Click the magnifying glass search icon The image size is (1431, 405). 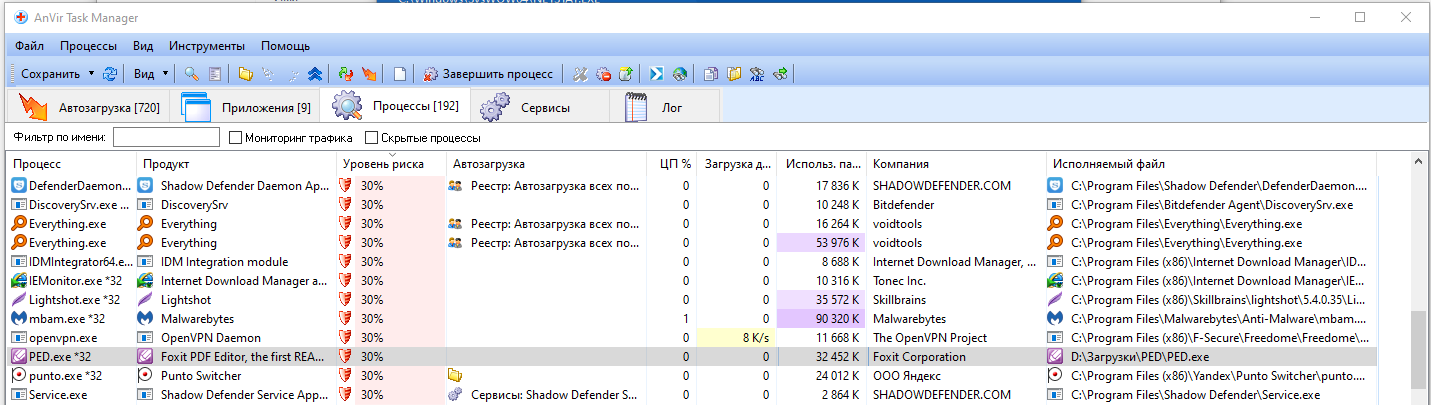pos(190,74)
